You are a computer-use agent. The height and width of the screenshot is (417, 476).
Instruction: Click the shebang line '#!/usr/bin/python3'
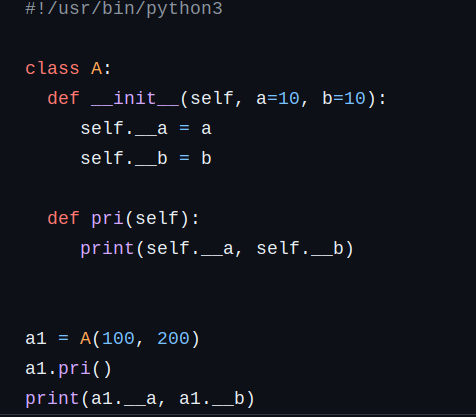(124, 9)
